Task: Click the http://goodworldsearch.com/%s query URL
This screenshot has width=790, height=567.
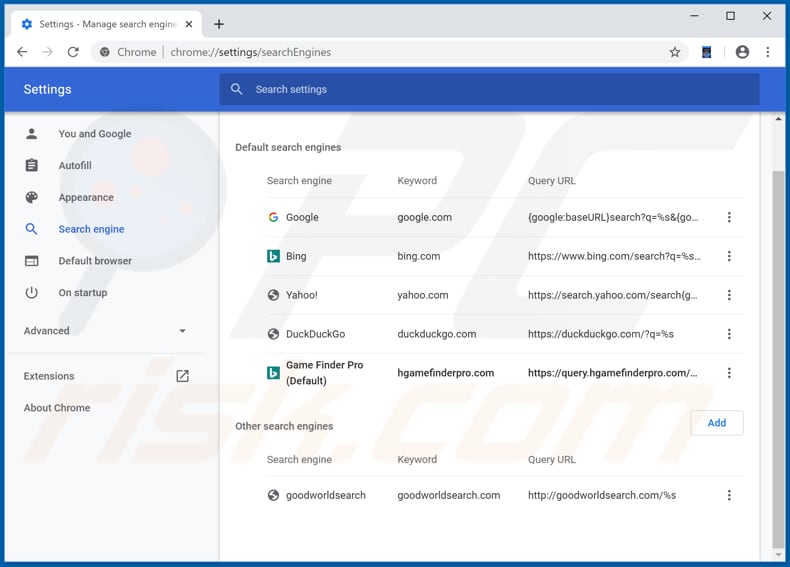Action: (x=602, y=495)
